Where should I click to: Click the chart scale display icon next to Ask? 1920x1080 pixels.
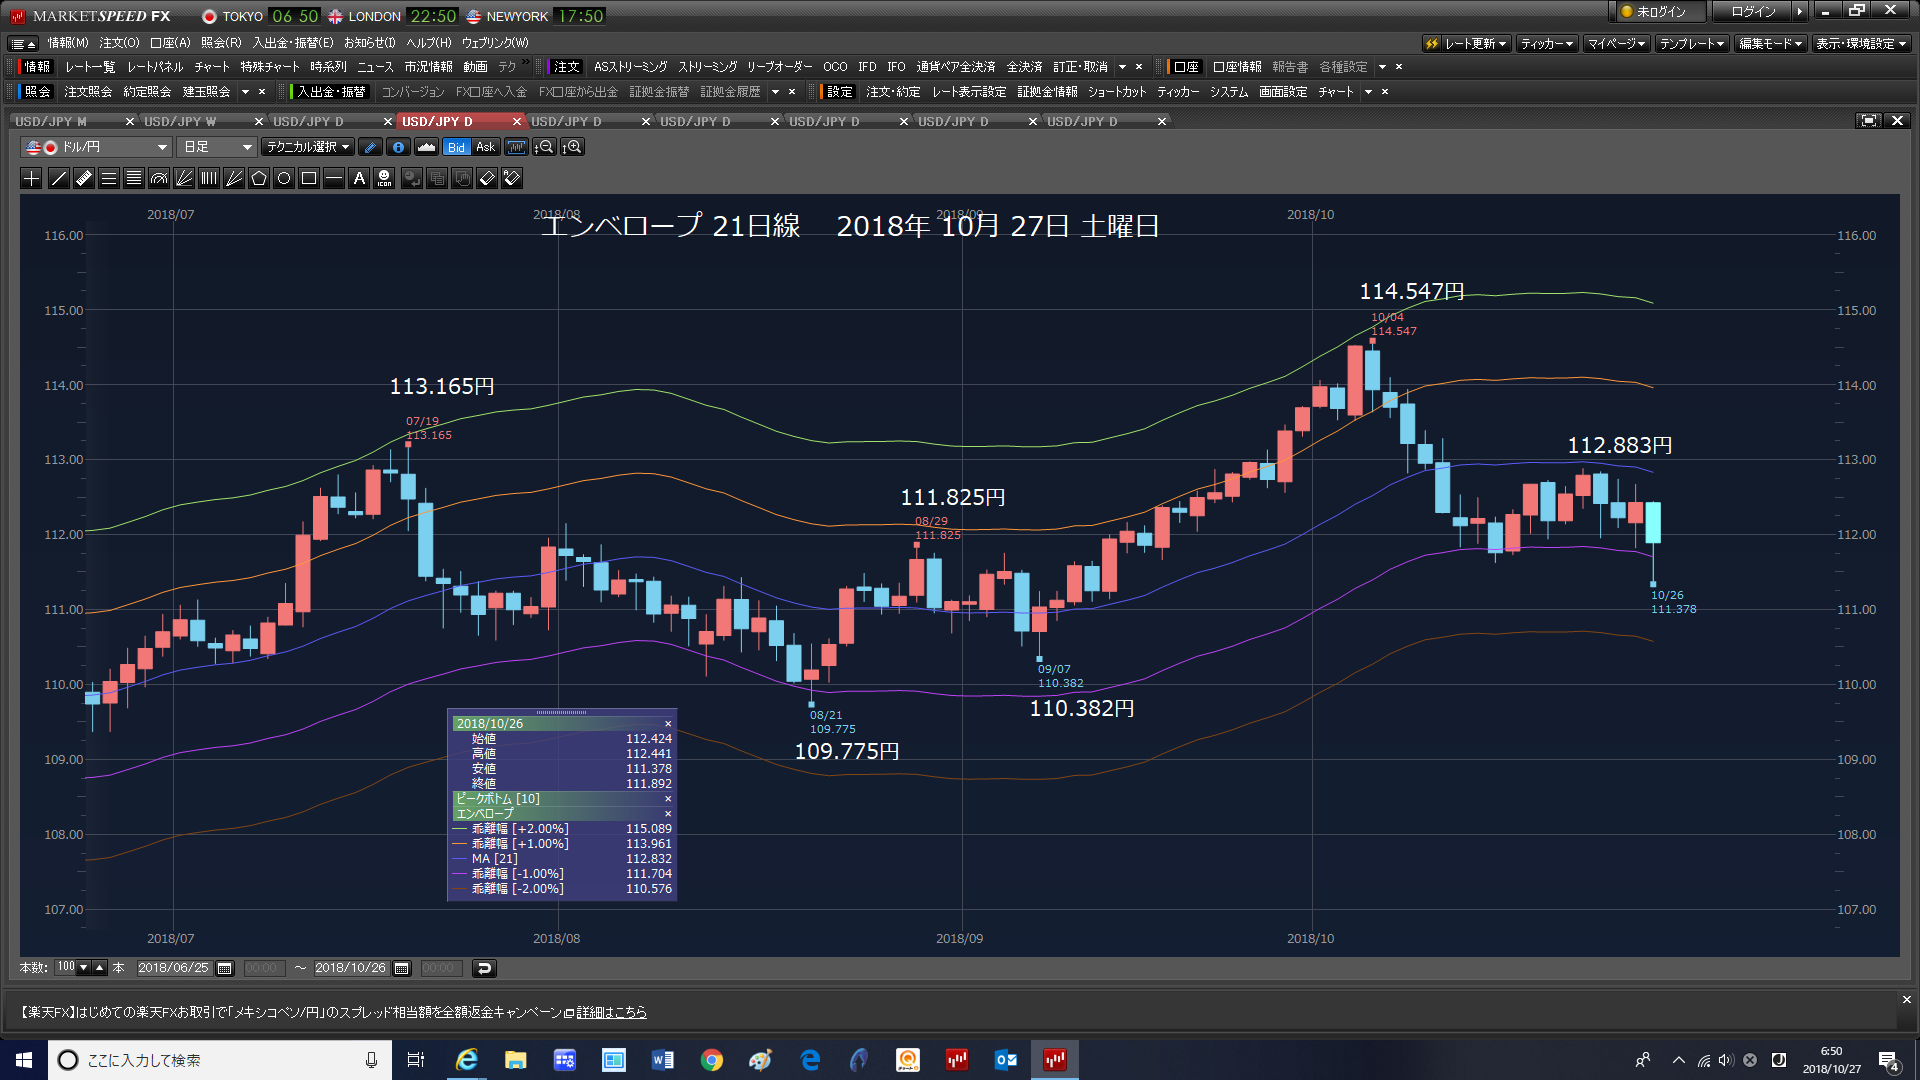click(x=516, y=147)
